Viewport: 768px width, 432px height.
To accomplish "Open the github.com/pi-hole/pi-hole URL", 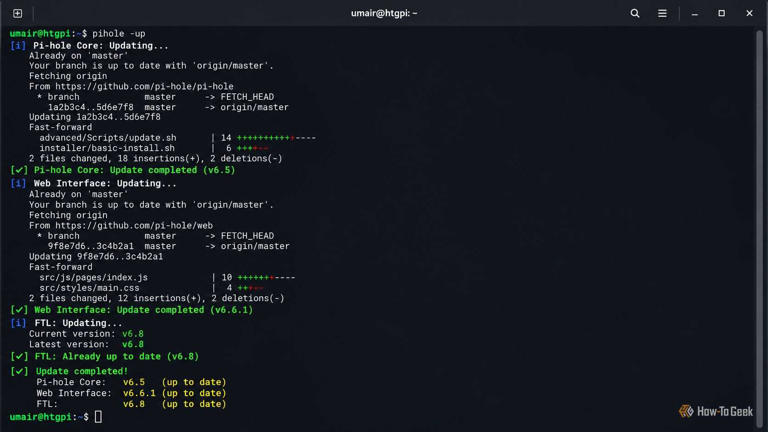I will (144, 86).
